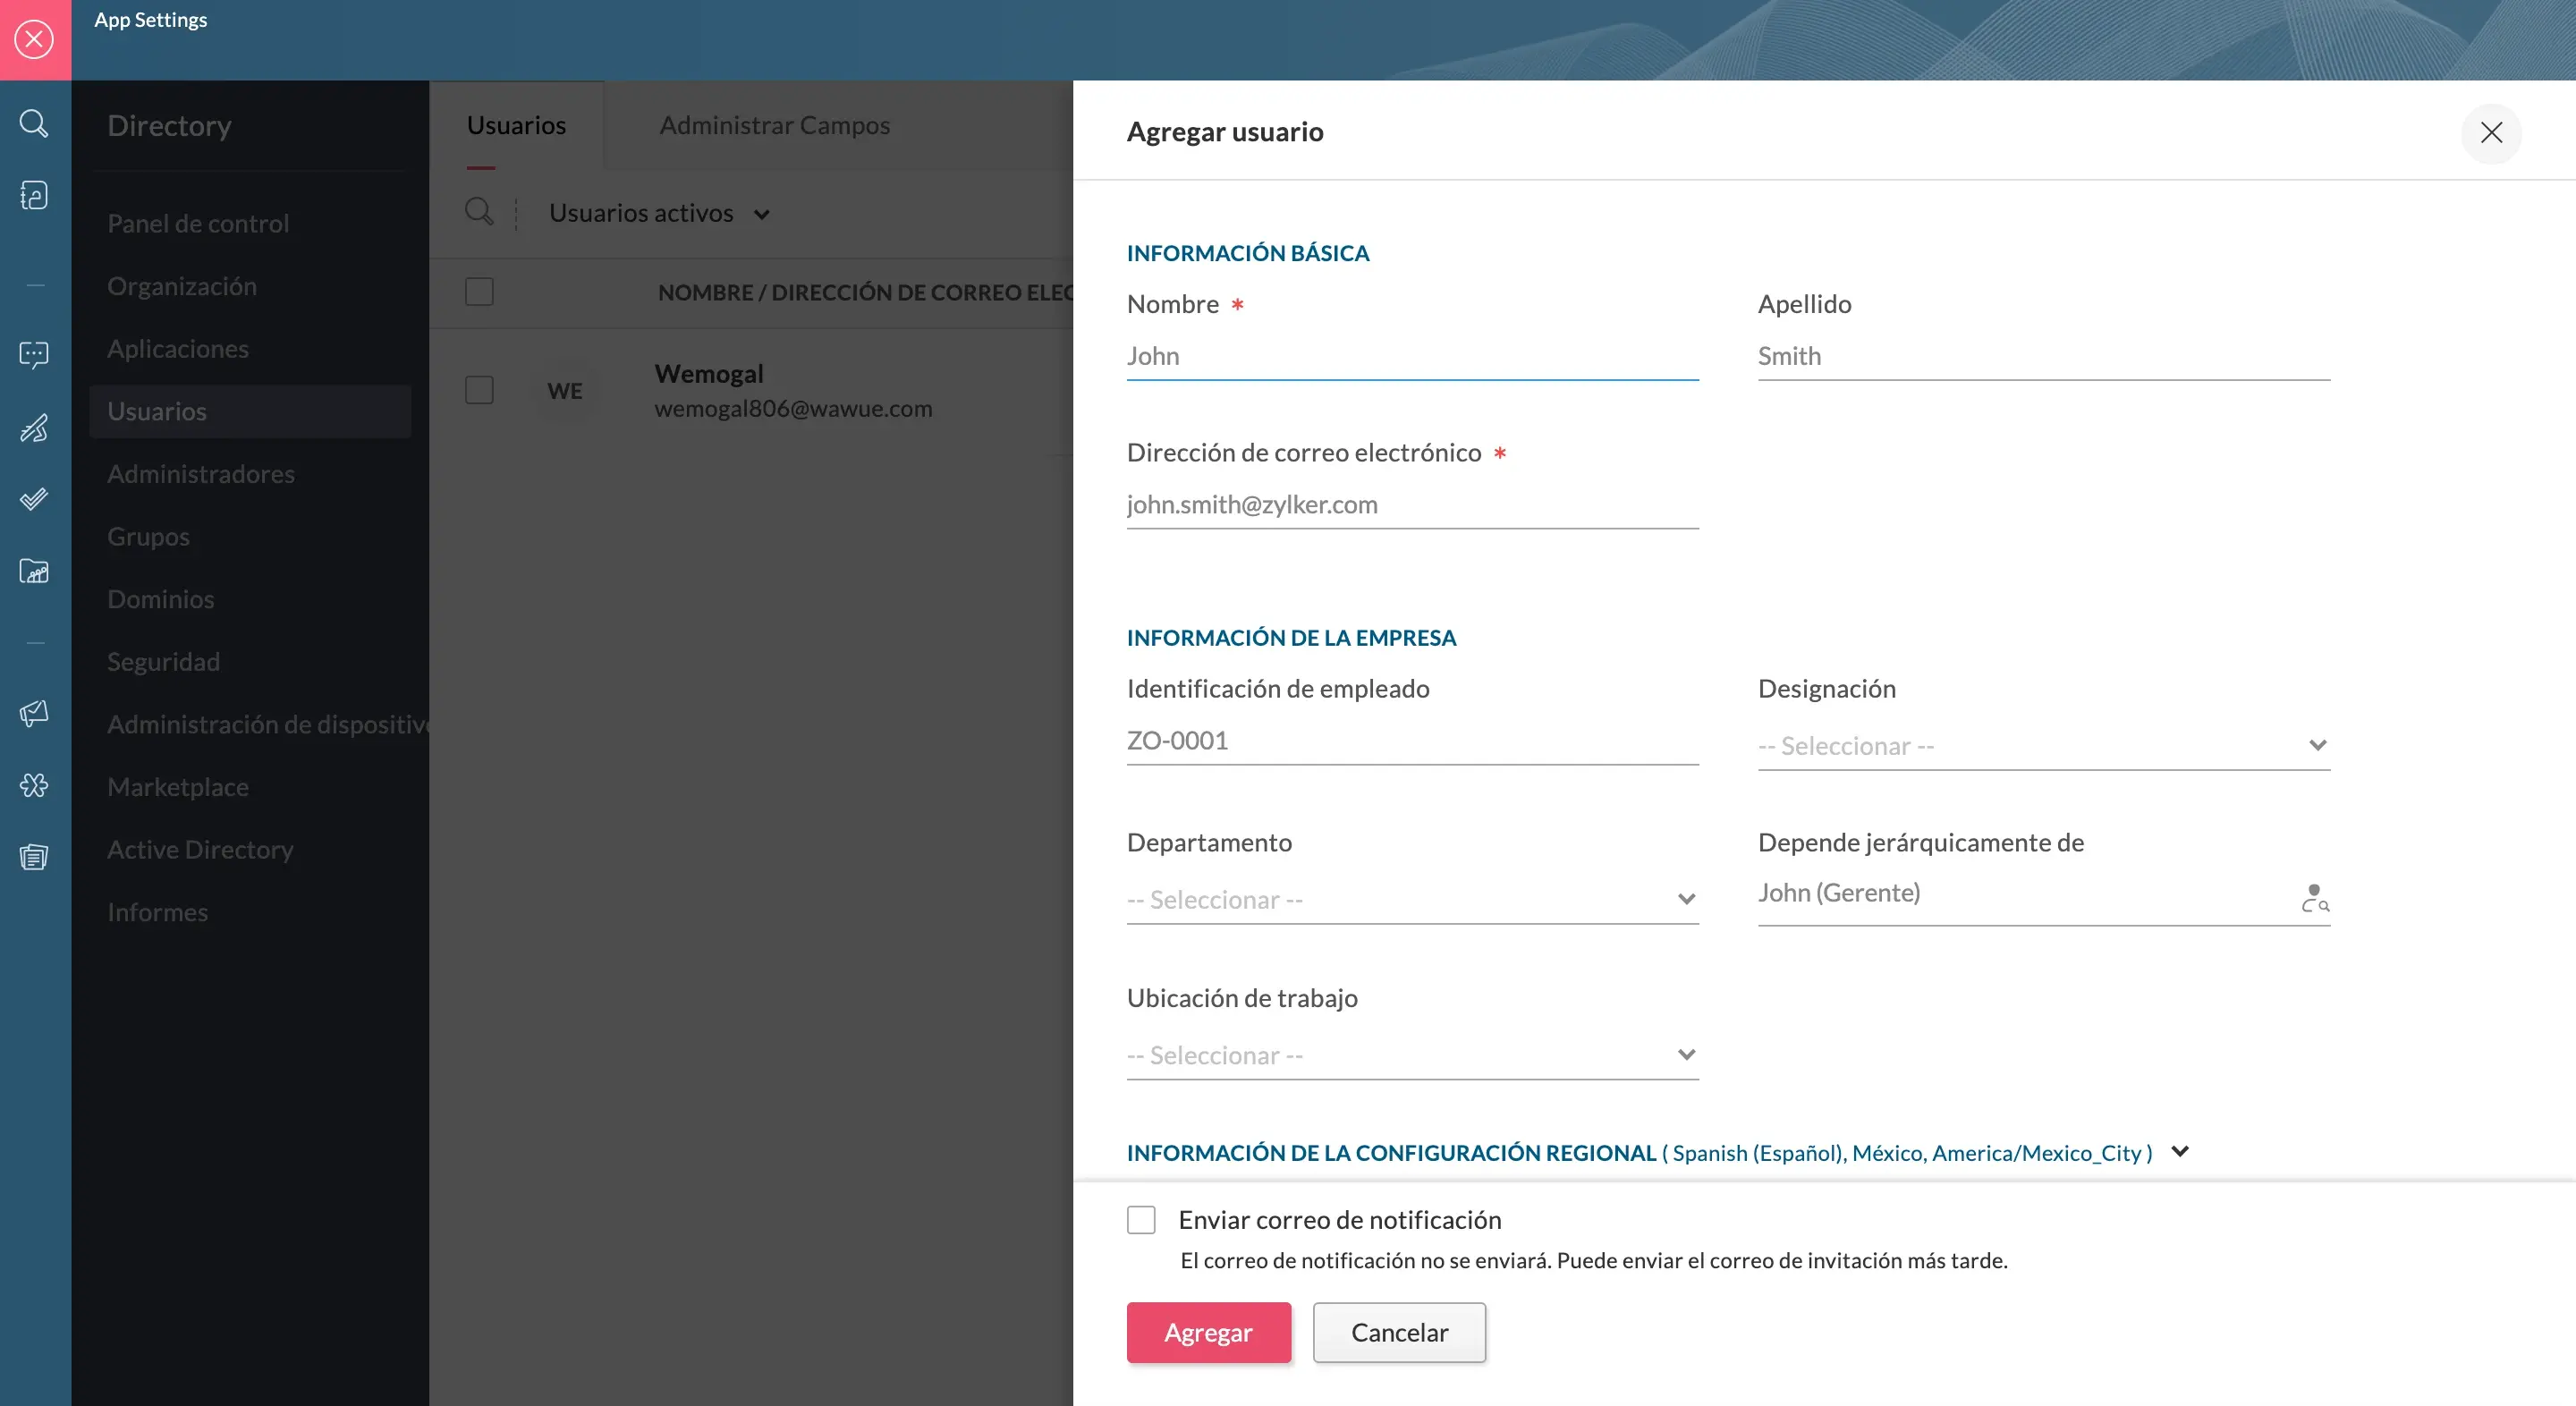
Task: Click the Agregar button to add user
Action: [1207, 1332]
